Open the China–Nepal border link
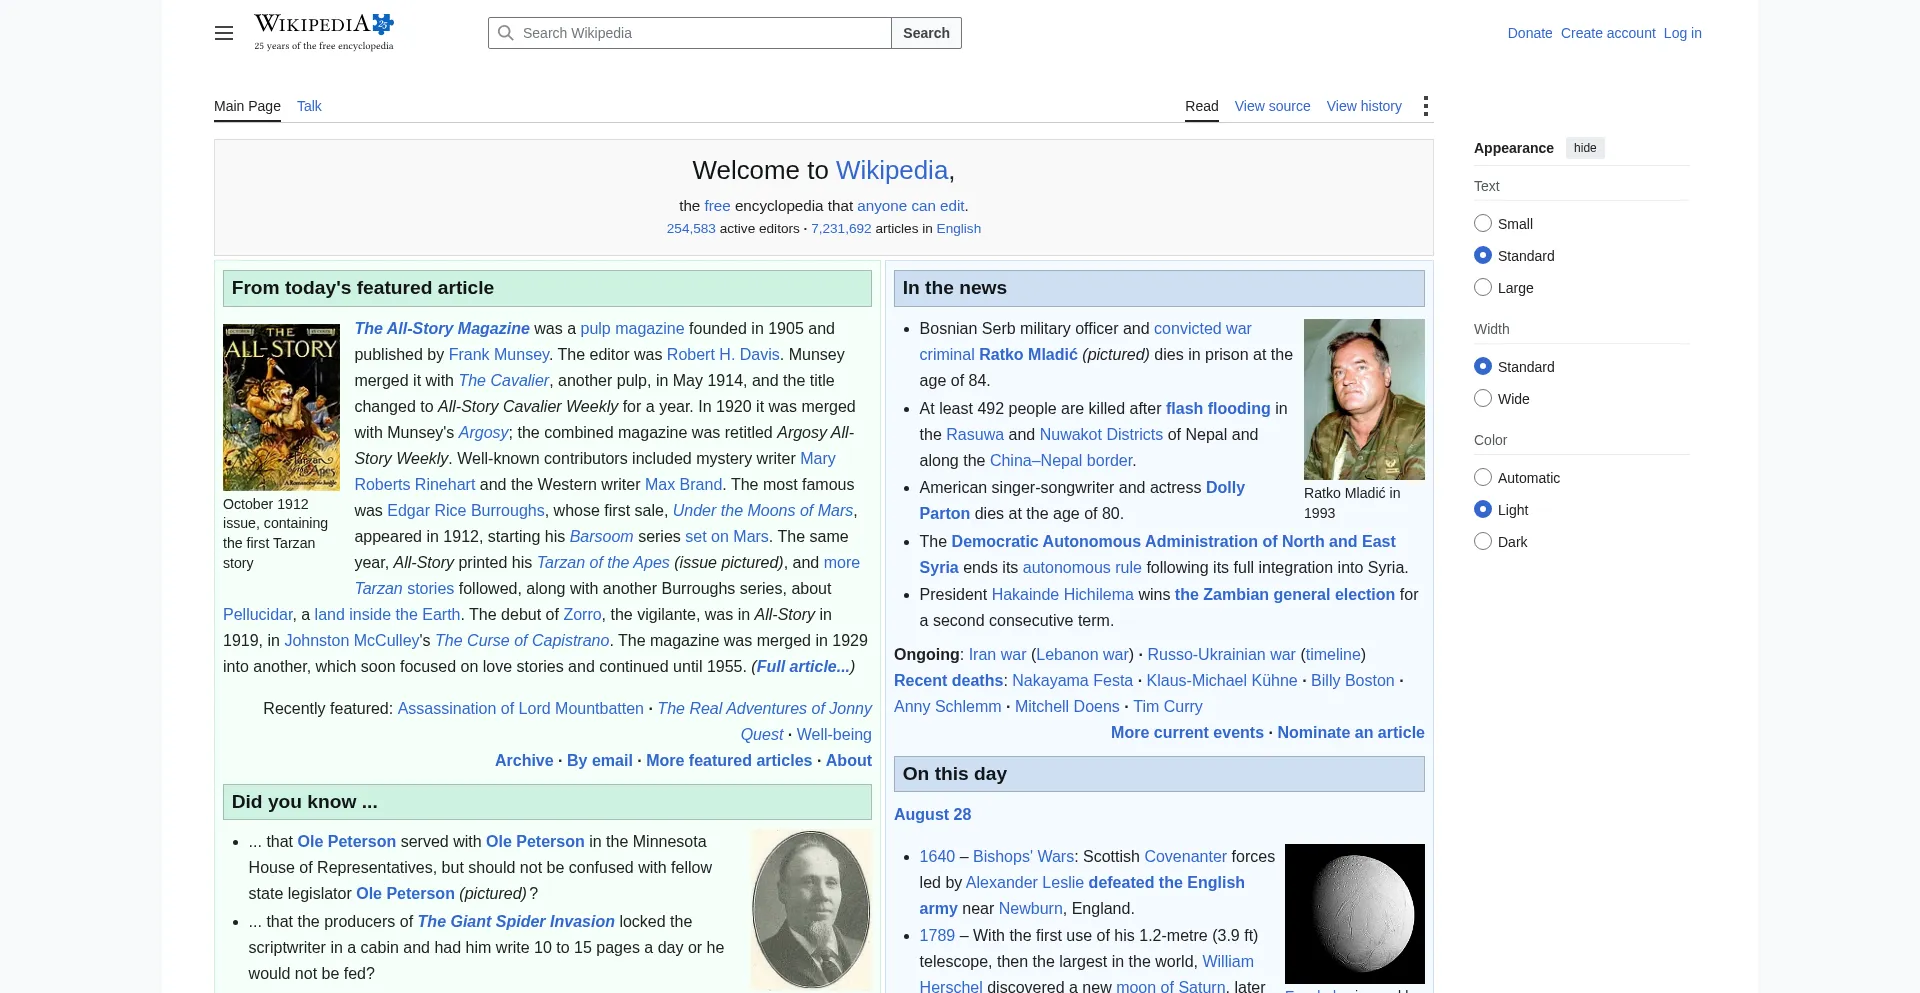The width and height of the screenshot is (1920, 993). 1061,460
